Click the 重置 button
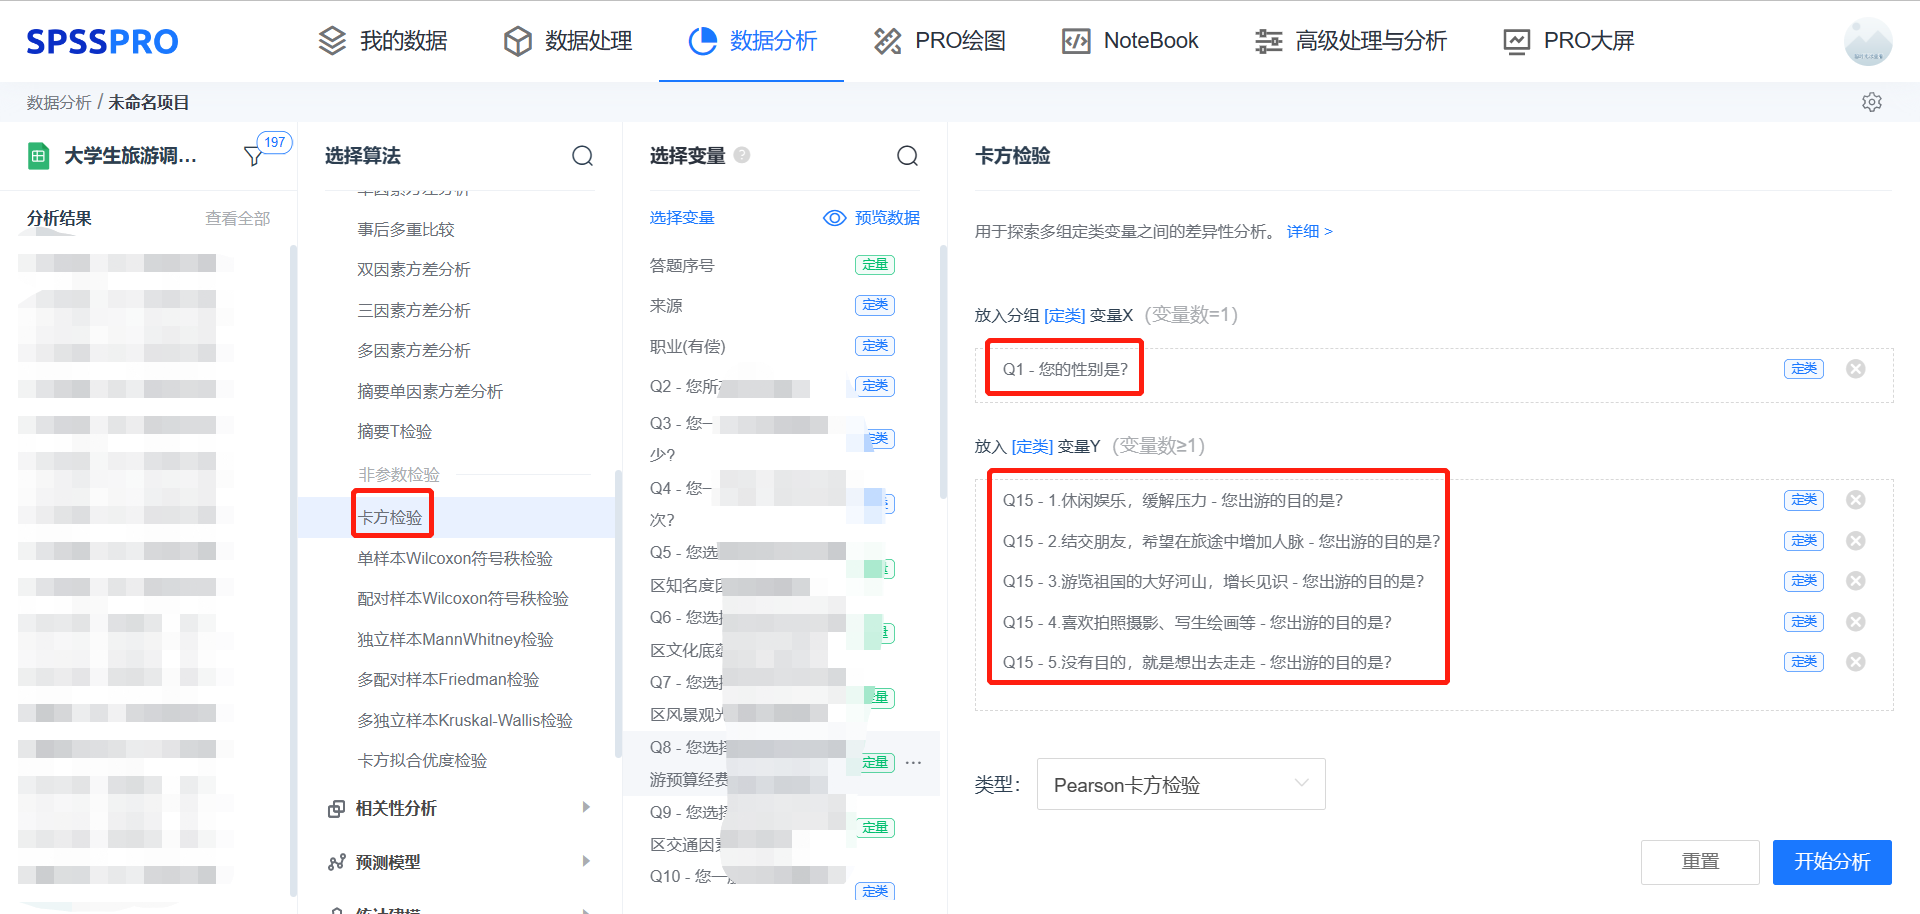 click(x=1700, y=862)
